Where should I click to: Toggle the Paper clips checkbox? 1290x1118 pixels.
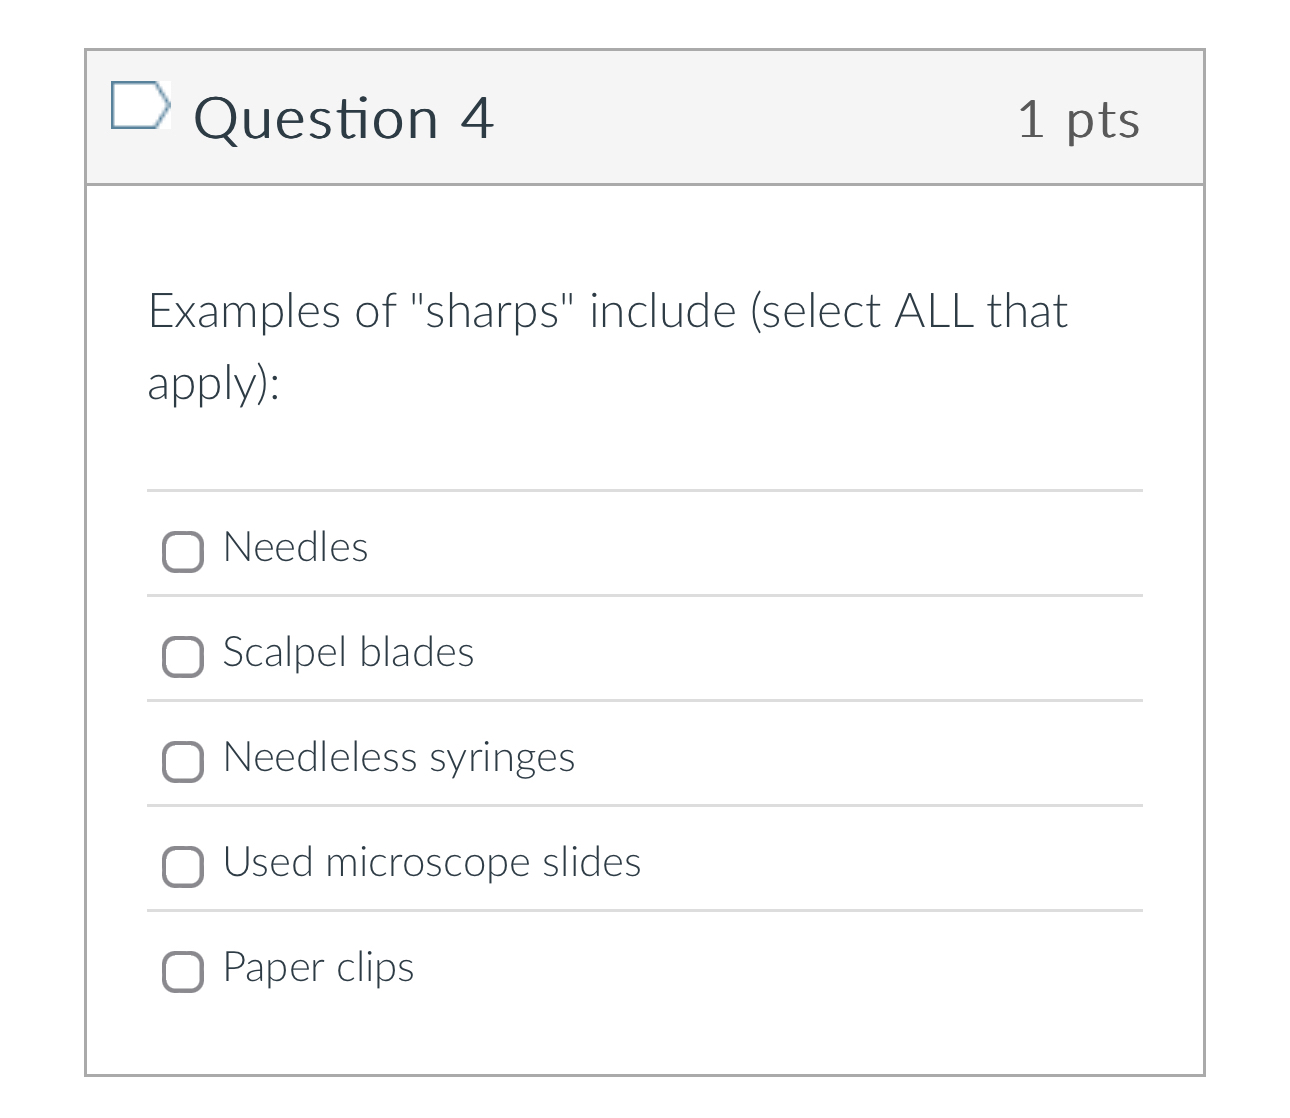click(x=183, y=971)
